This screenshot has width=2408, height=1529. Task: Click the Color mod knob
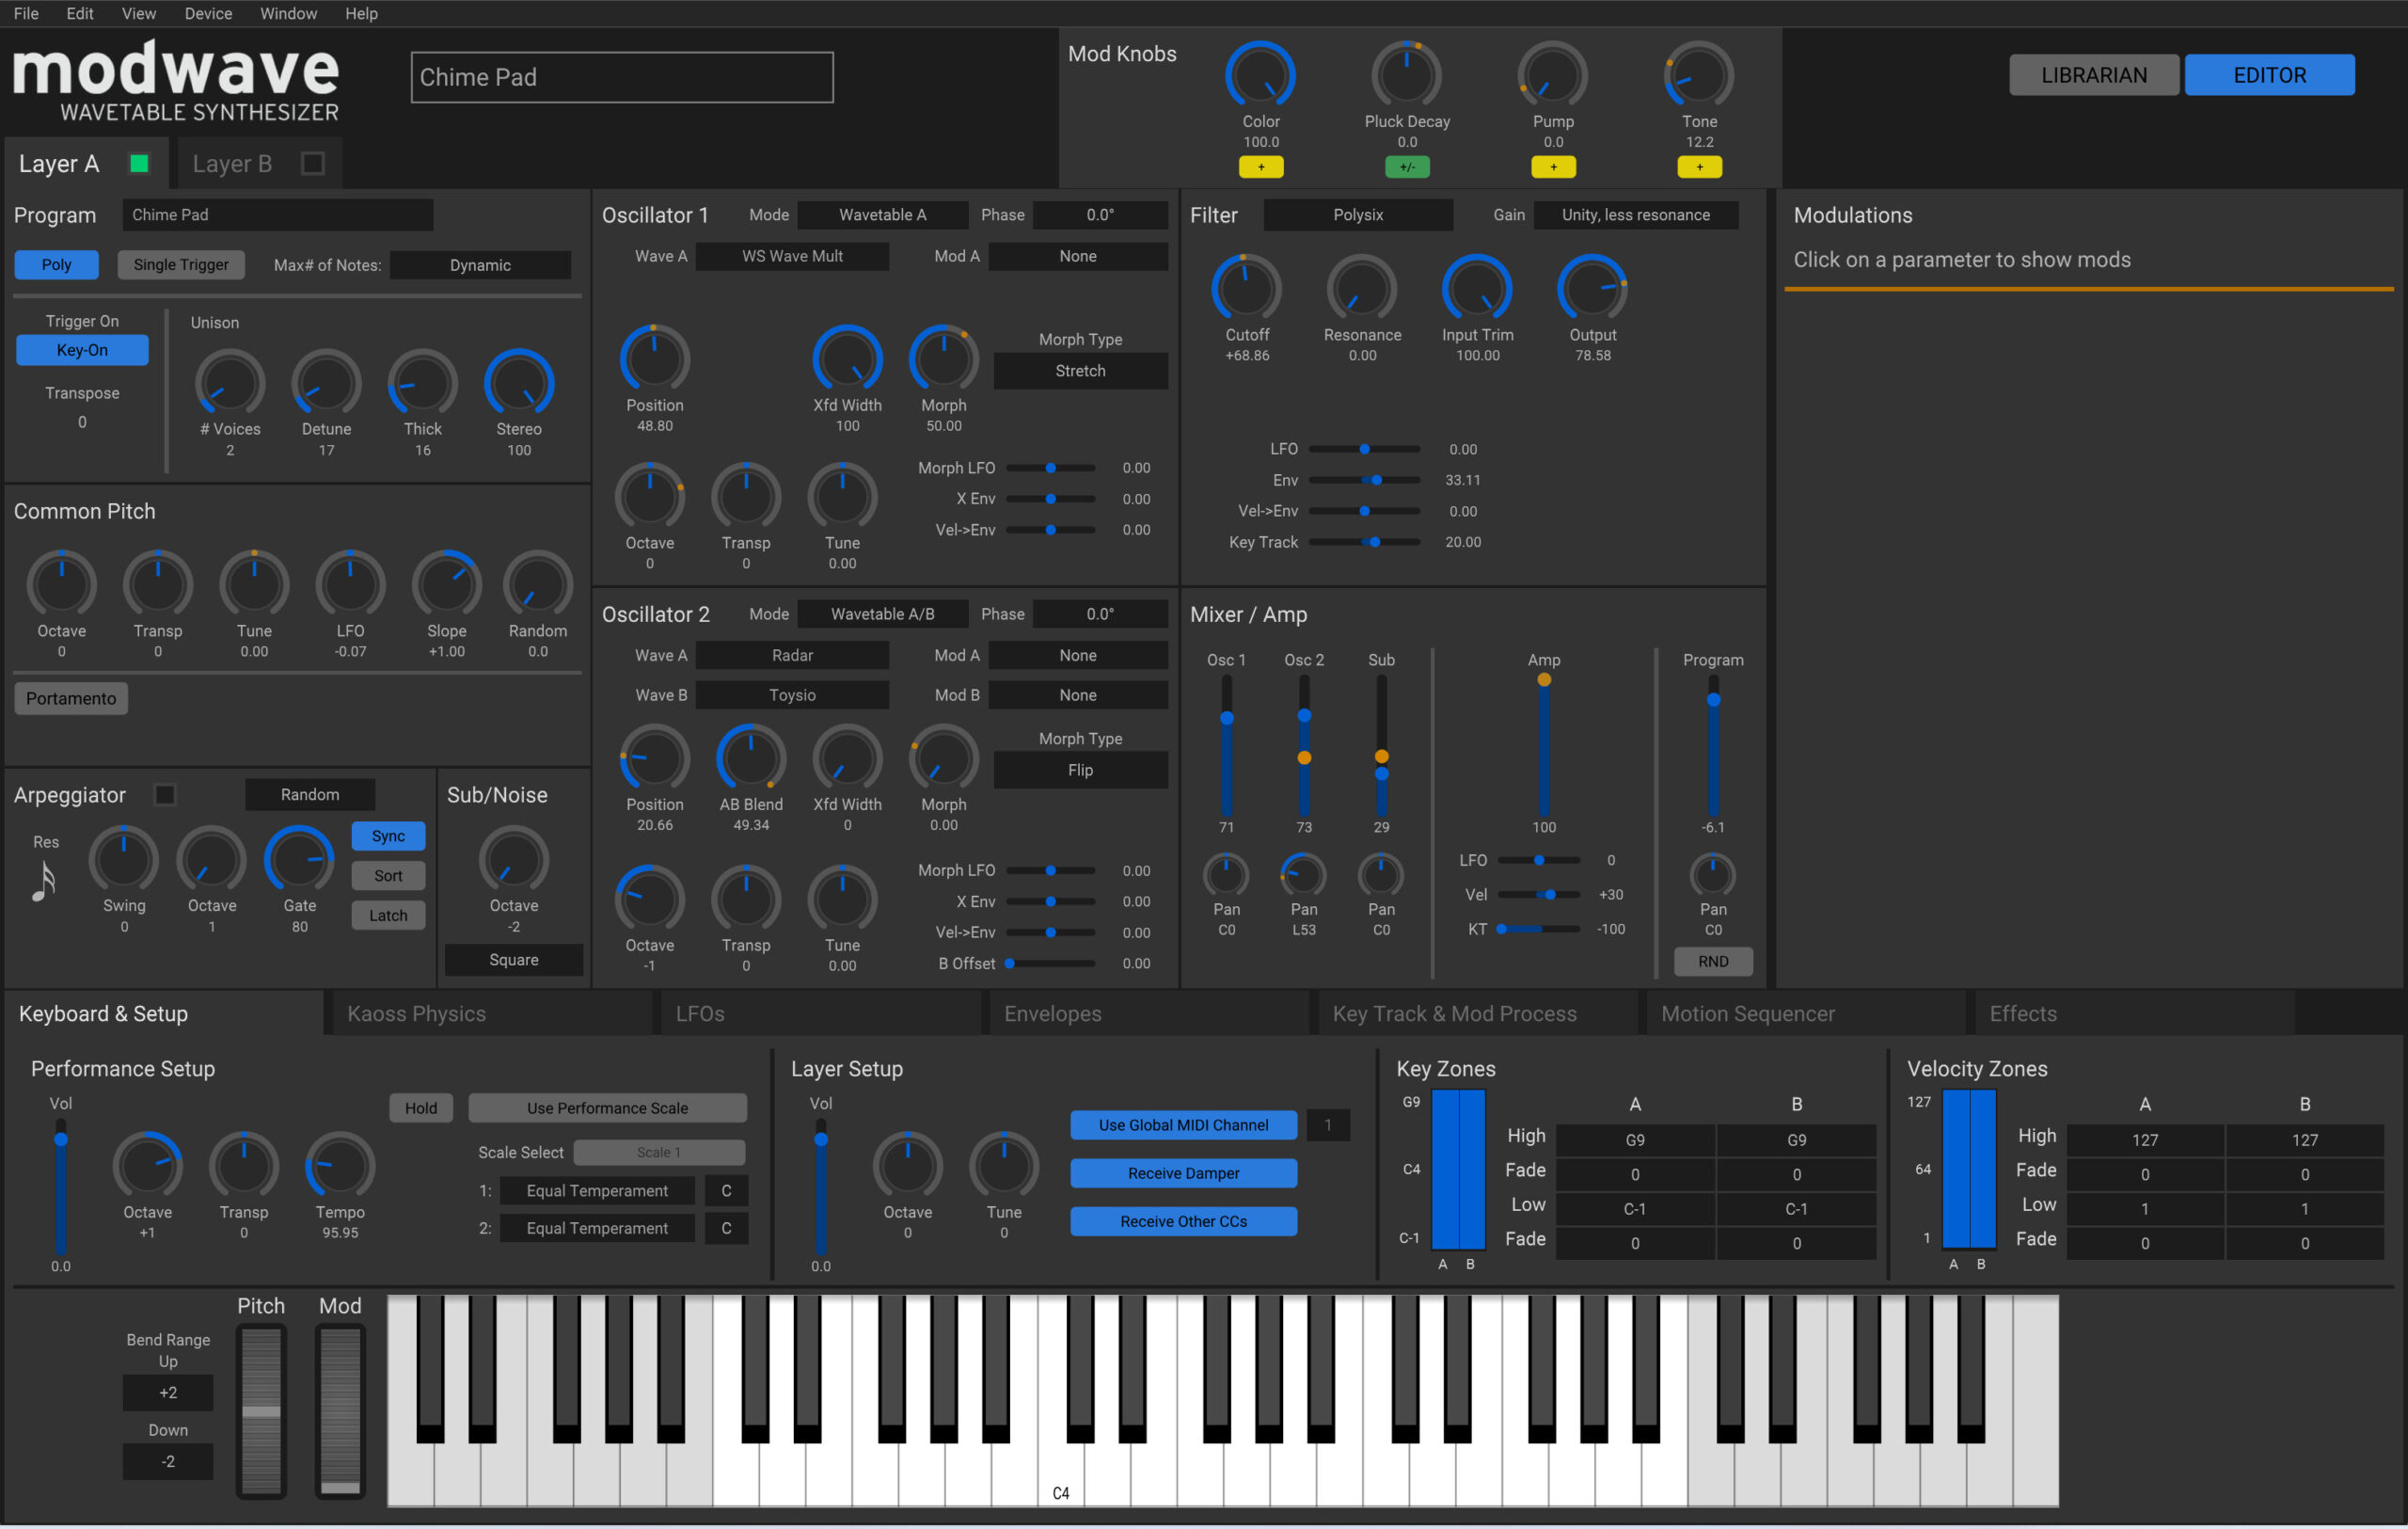(1260, 76)
